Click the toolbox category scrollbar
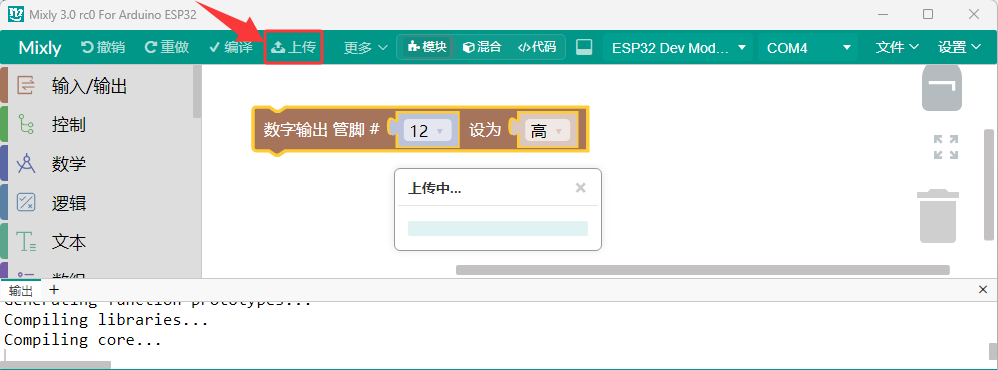 pos(197,92)
